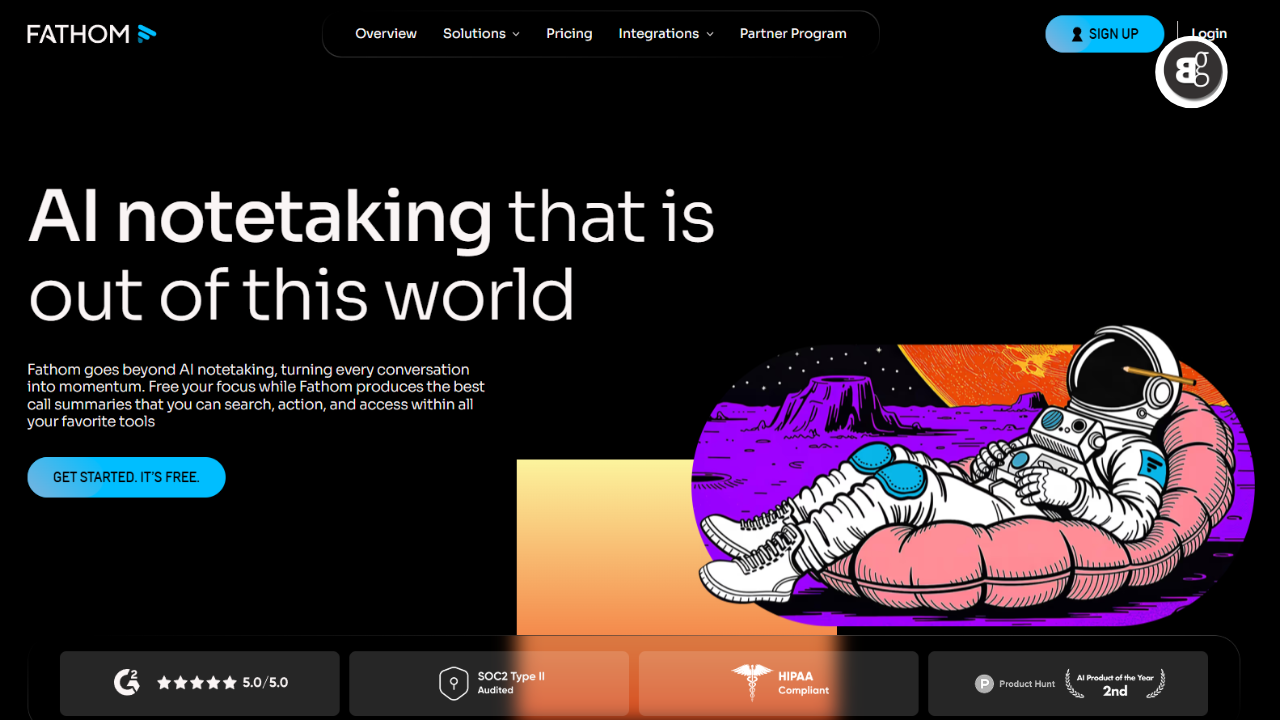
Task: Click the chevron next to Solutions
Action: 516,34
